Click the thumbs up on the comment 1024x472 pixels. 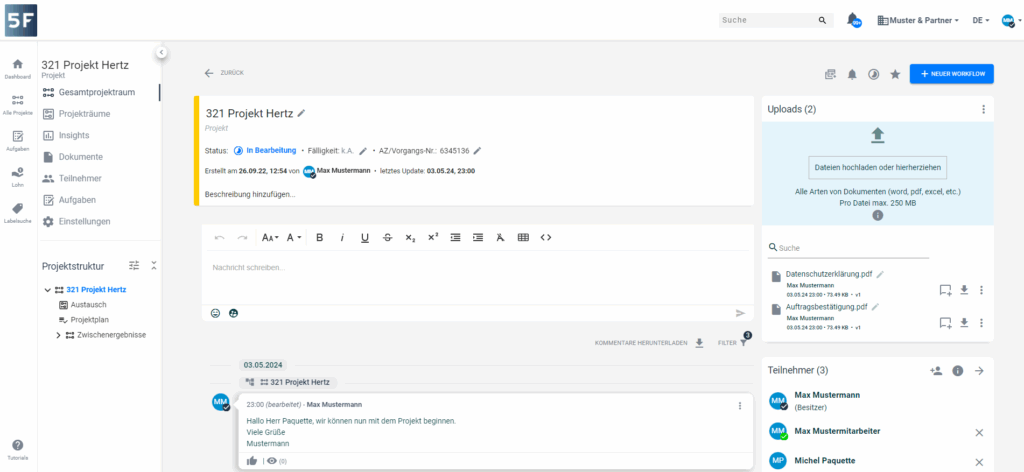[253, 460]
